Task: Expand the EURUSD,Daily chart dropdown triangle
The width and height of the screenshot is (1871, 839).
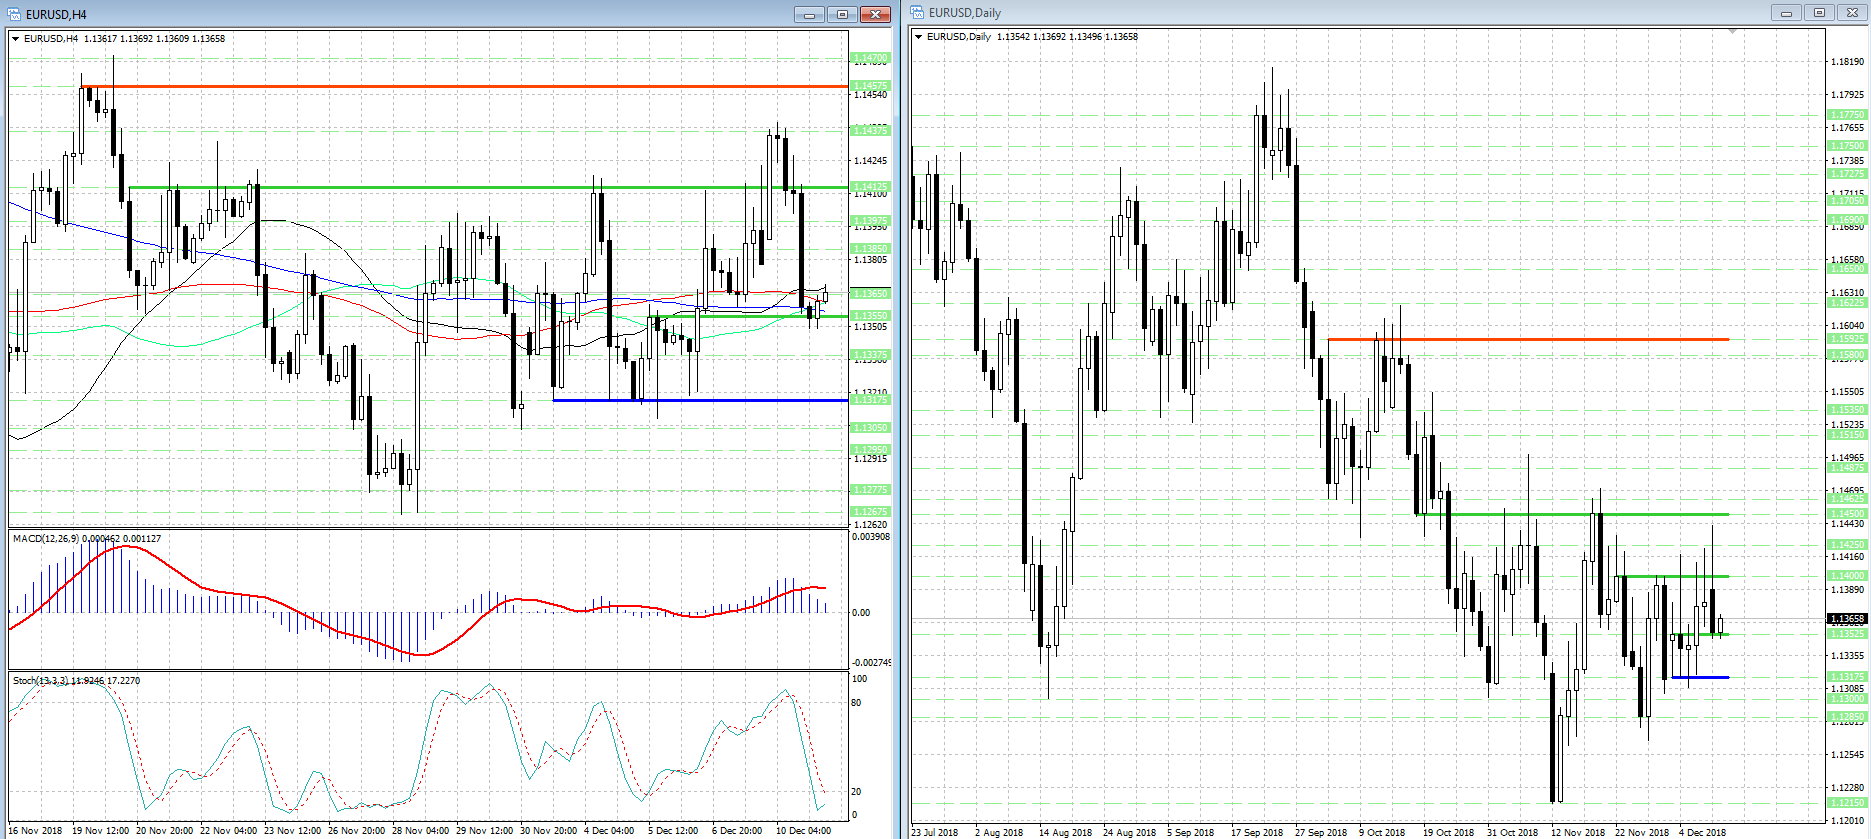Action: coord(919,37)
